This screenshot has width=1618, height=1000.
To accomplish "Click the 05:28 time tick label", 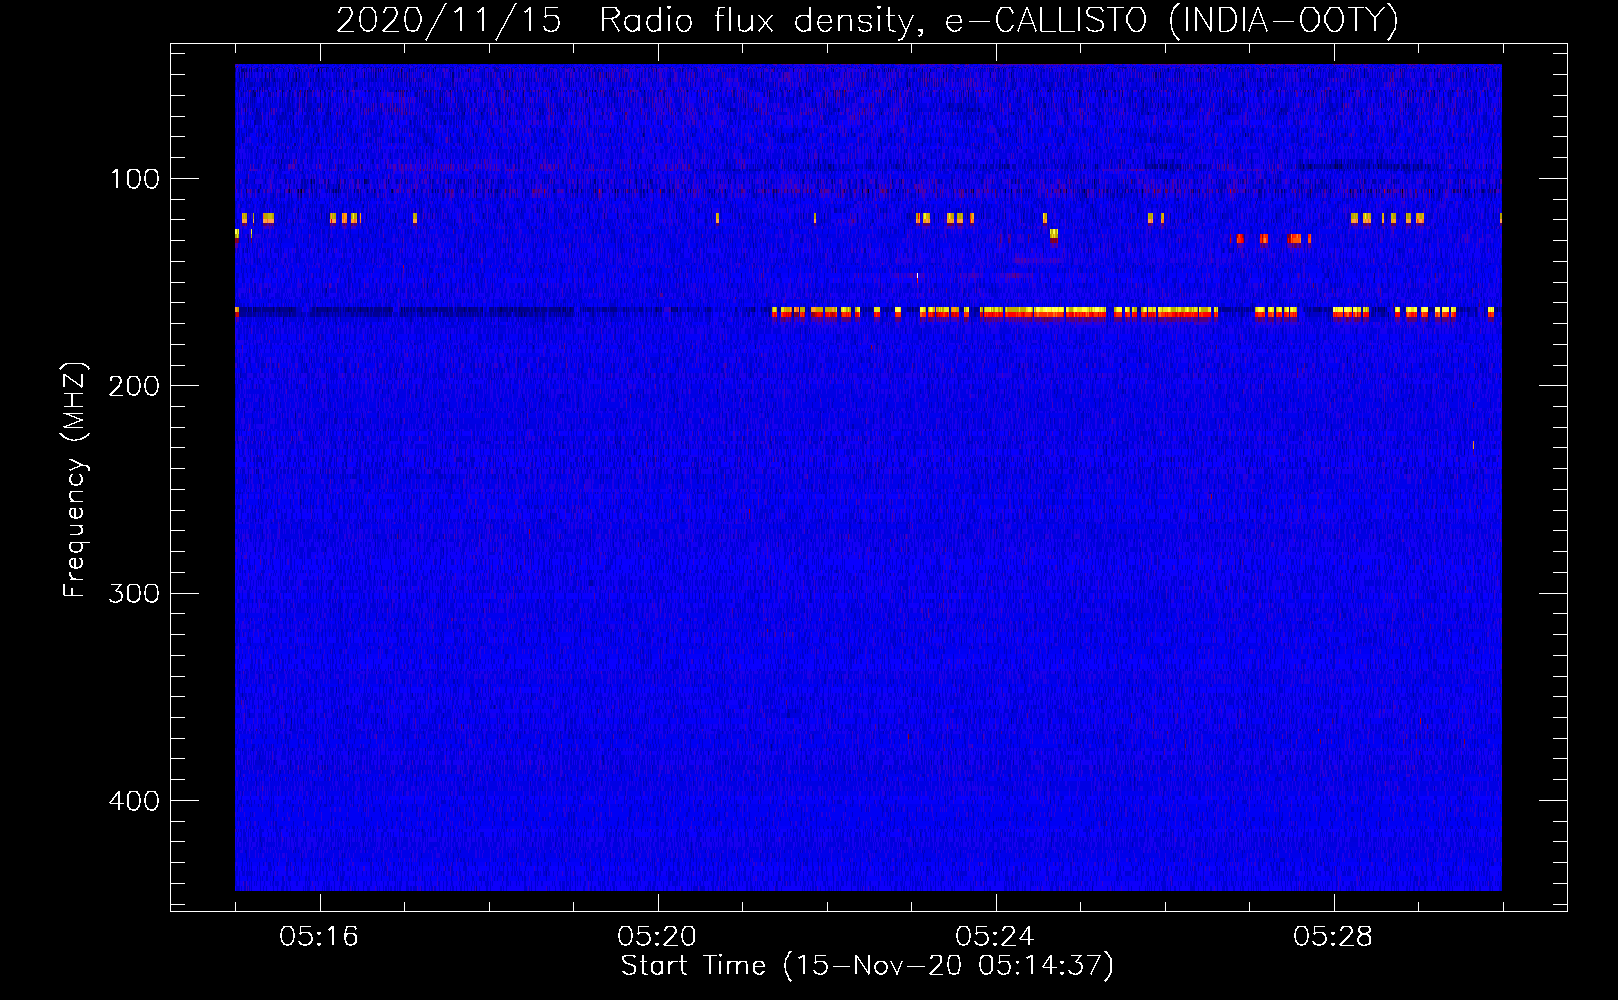I will (1333, 936).
